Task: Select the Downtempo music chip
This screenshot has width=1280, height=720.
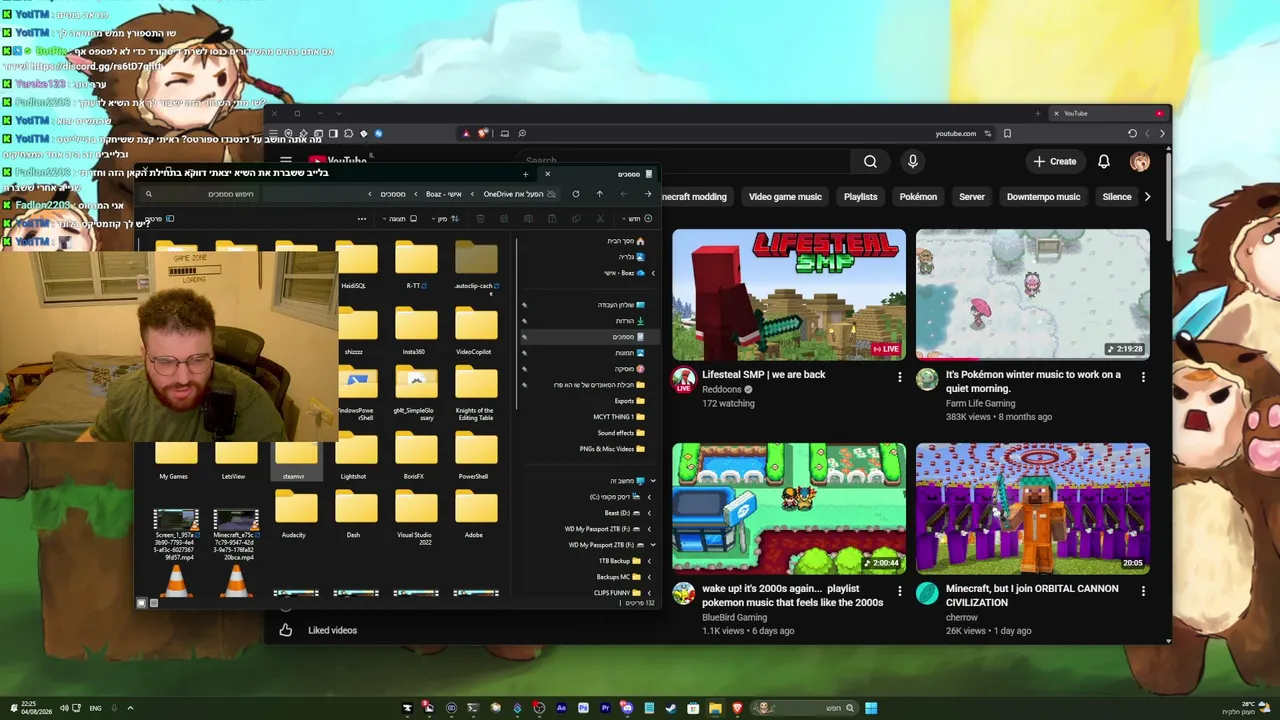Action: click(x=1043, y=197)
